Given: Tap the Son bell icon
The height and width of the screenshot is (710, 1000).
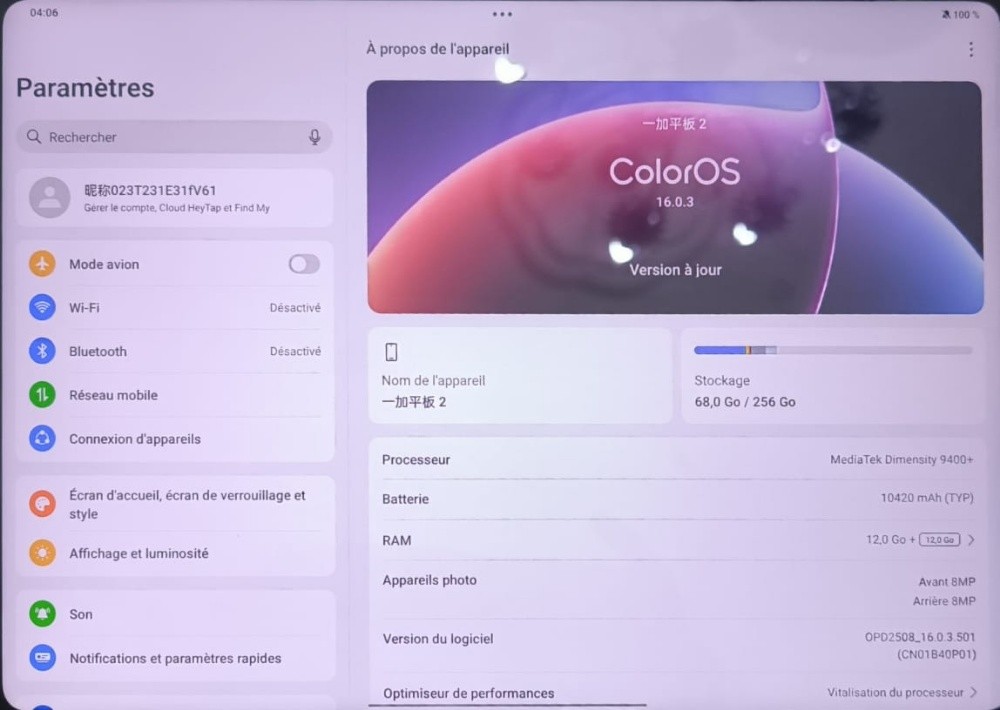Looking at the screenshot, I should tap(42, 614).
